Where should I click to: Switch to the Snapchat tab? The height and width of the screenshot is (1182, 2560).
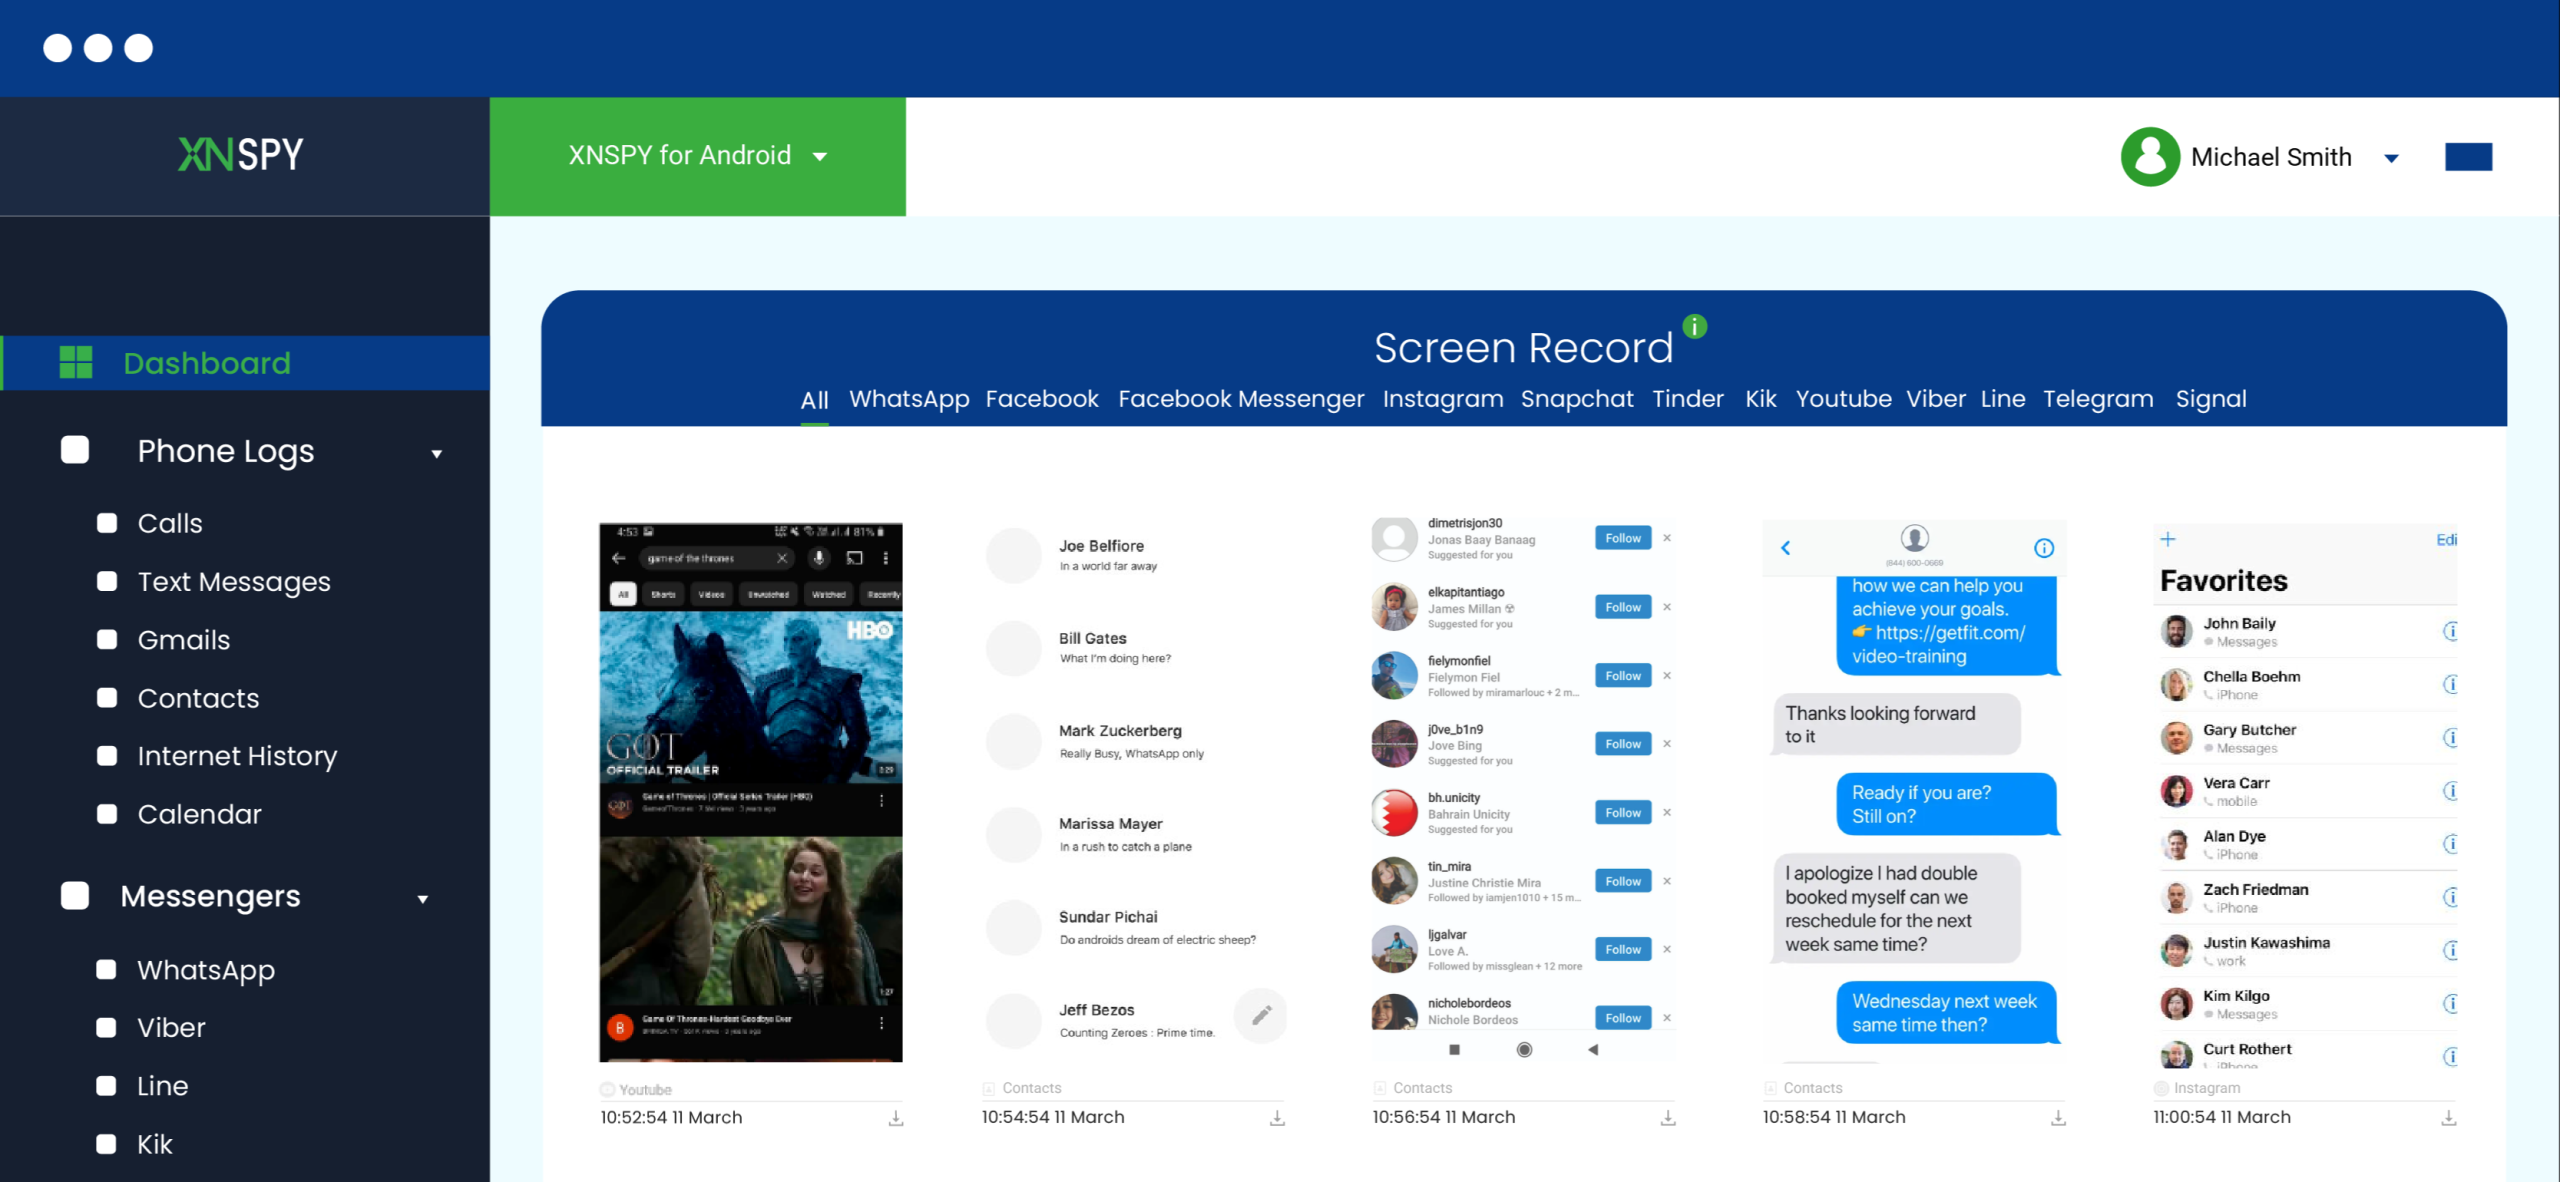pos(1577,399)
